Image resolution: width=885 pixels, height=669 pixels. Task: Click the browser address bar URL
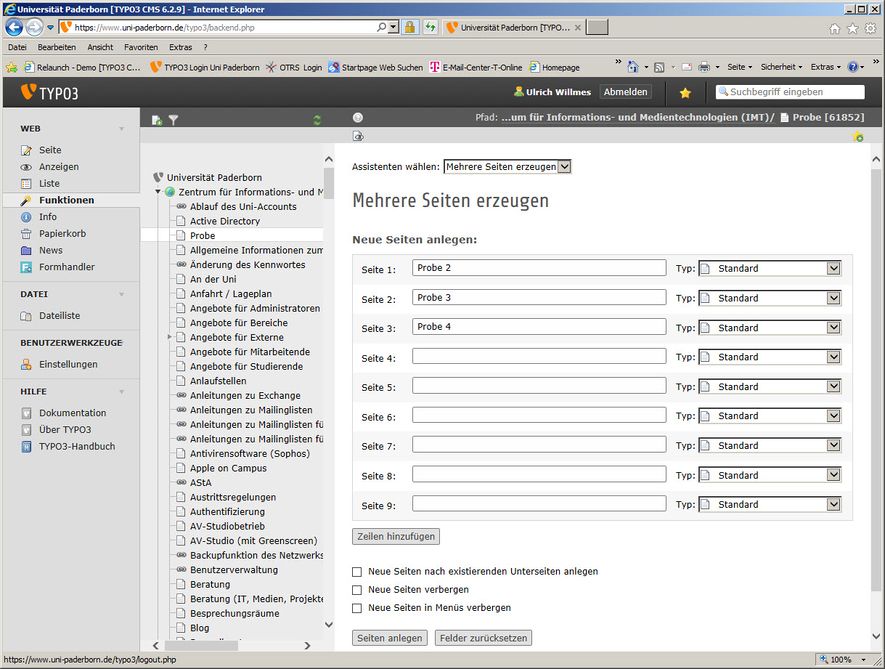[x=165, y=27]
